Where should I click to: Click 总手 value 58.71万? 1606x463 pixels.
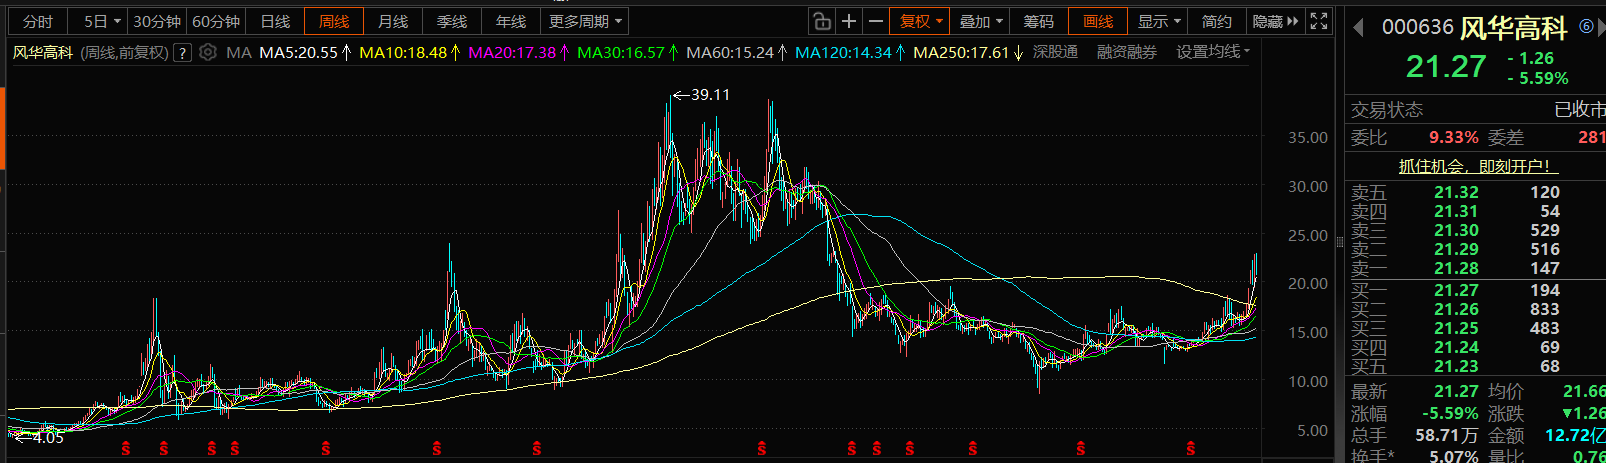[1446, 435]
